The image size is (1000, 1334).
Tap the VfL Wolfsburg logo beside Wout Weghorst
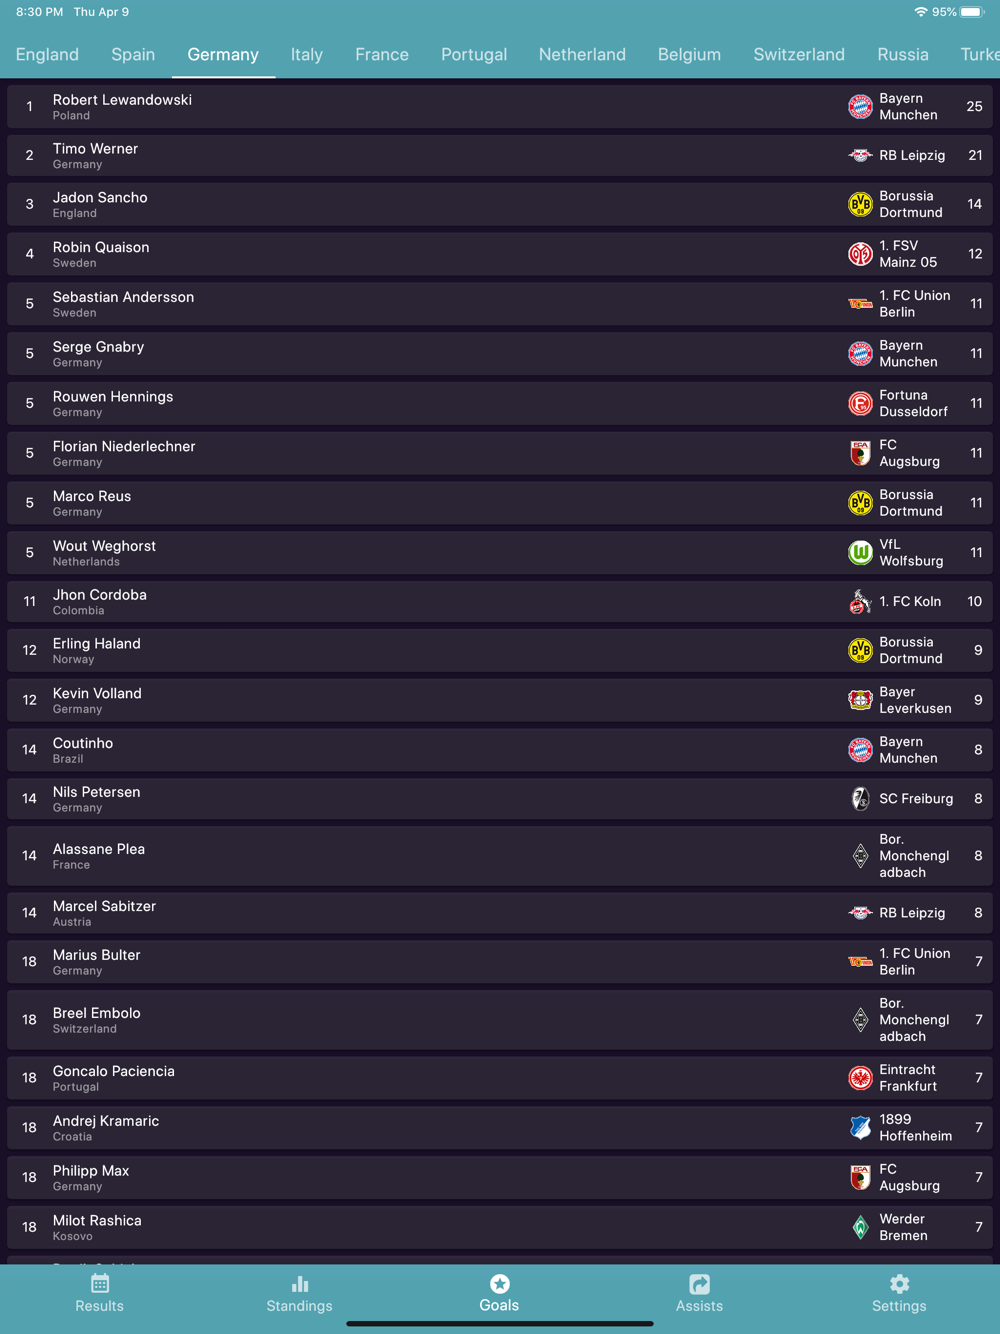860,552
